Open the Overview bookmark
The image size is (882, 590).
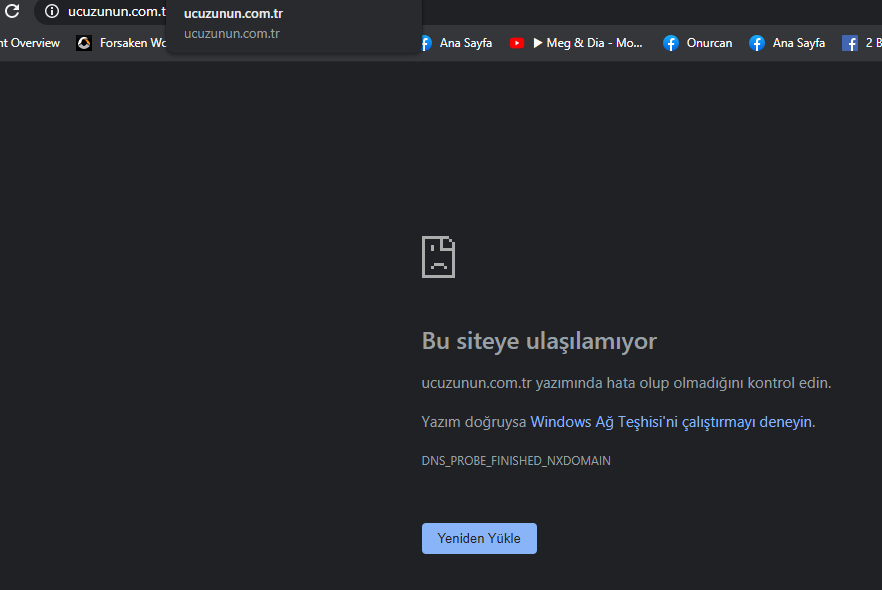pyautogui.click(x=30, y=43)
